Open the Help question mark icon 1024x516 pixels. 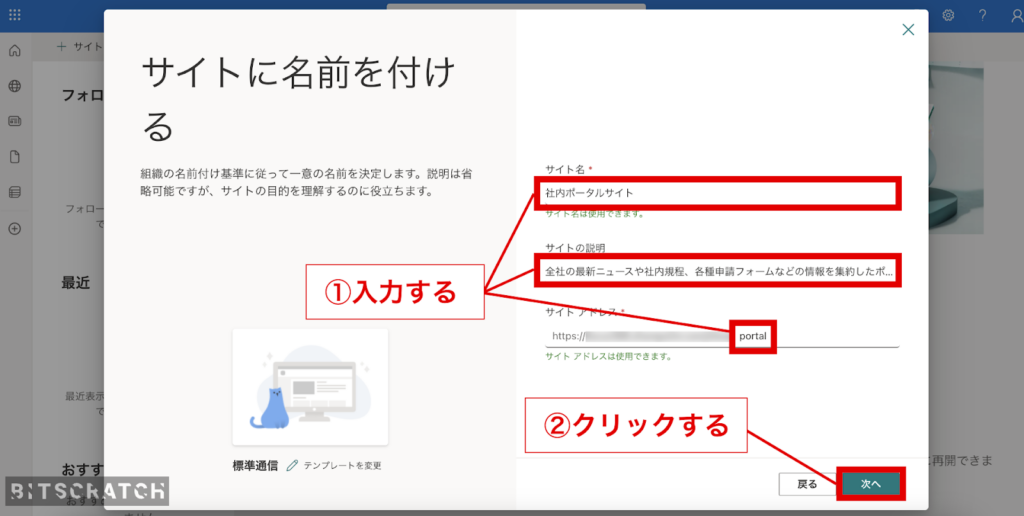pyautogui.click(x=982, y=15)
